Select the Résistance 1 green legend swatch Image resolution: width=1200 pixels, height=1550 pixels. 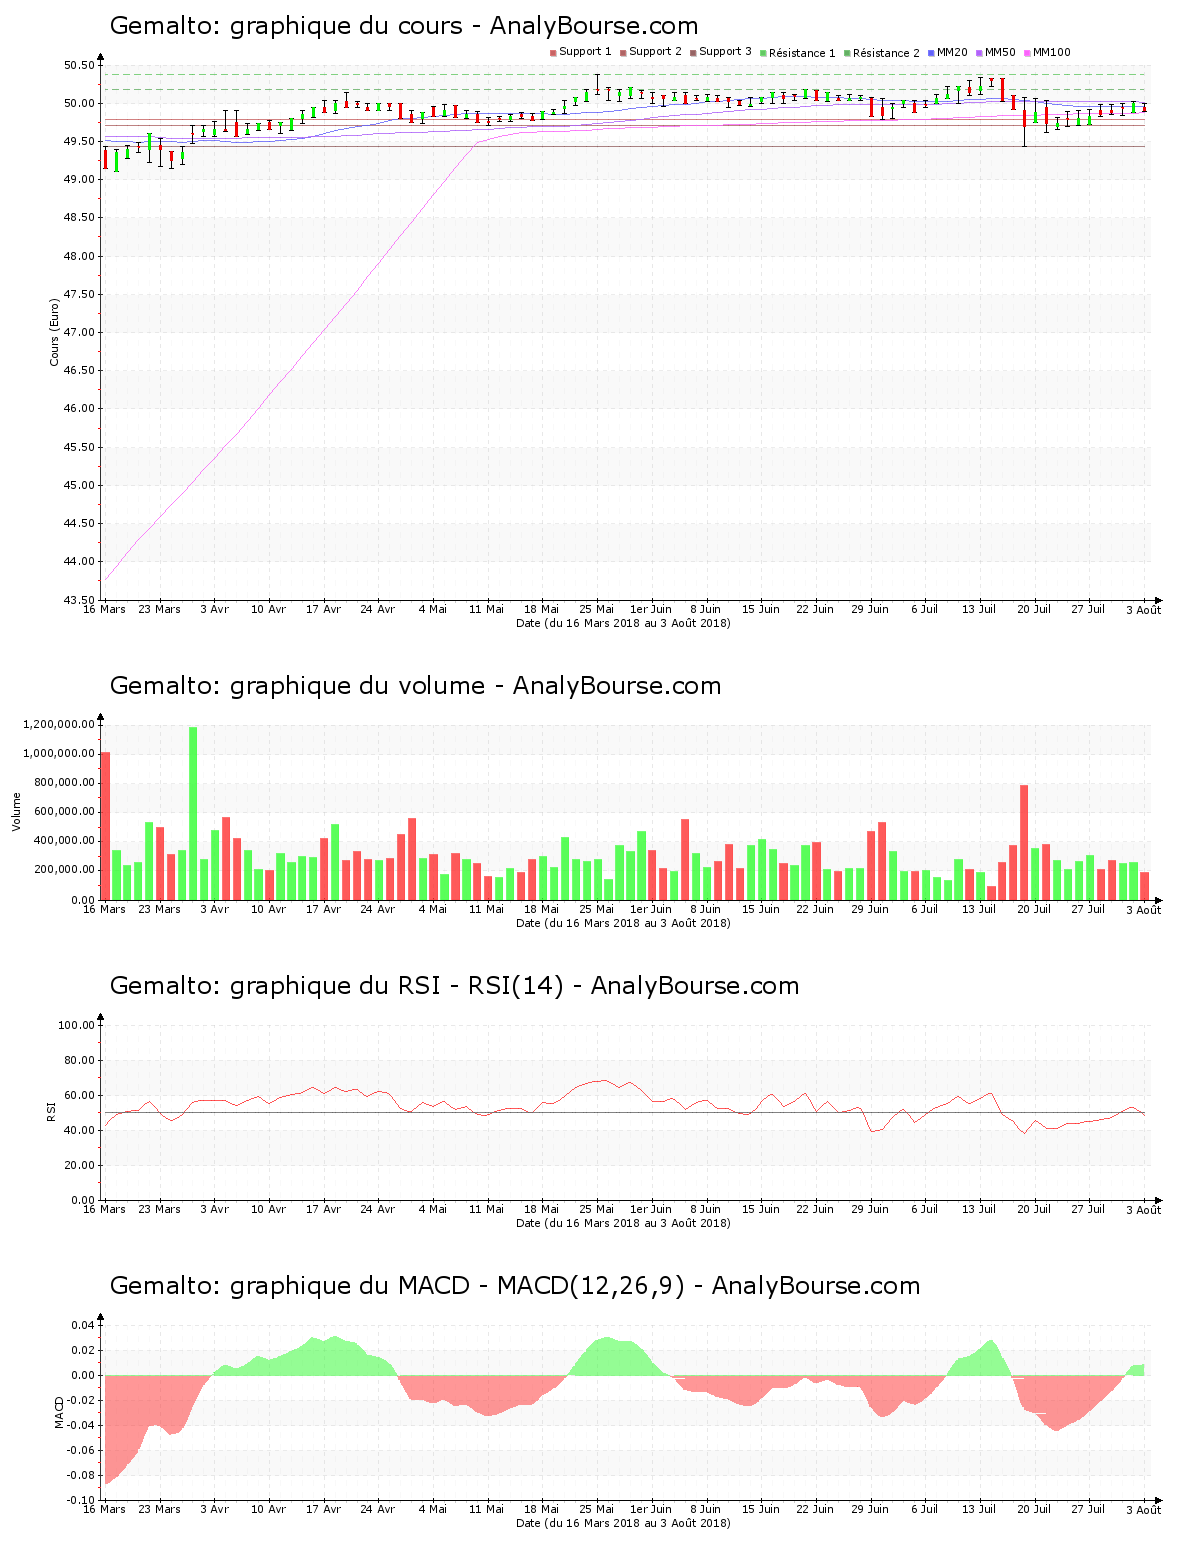pos(763,53)
